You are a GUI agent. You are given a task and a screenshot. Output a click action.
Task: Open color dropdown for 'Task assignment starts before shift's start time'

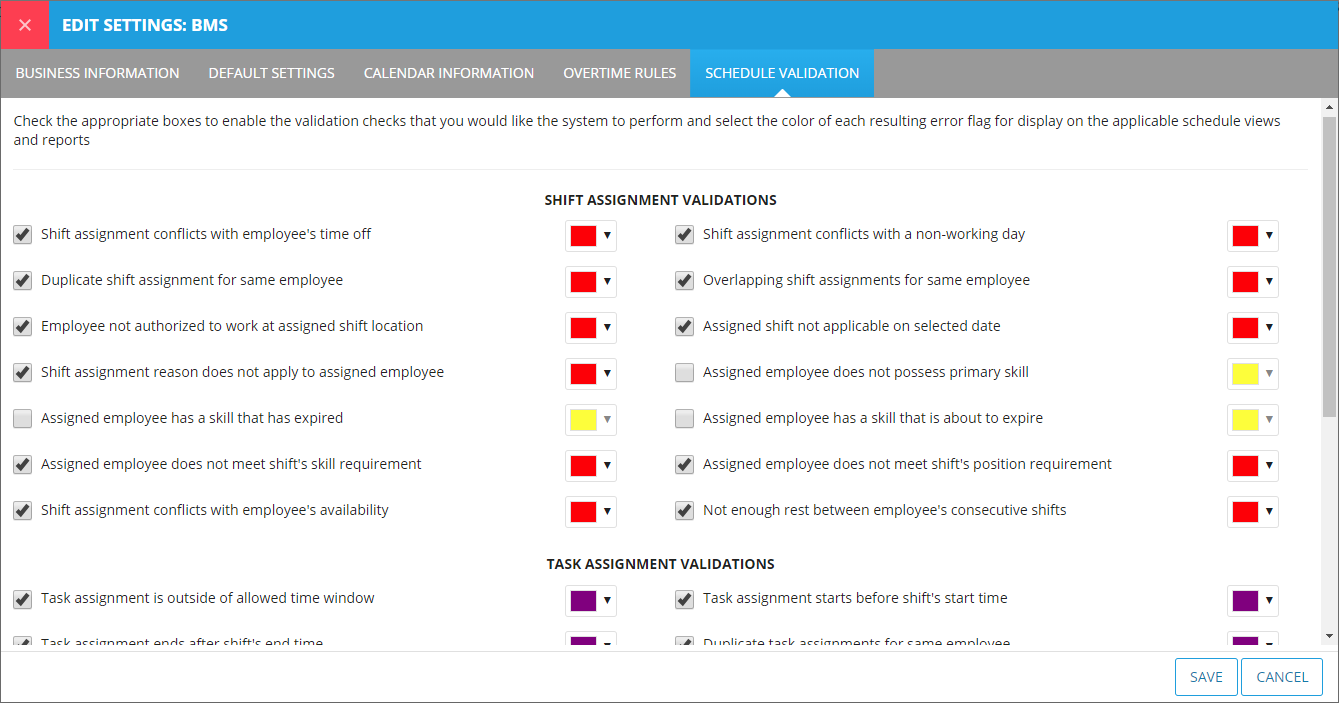pos(1268,600)
